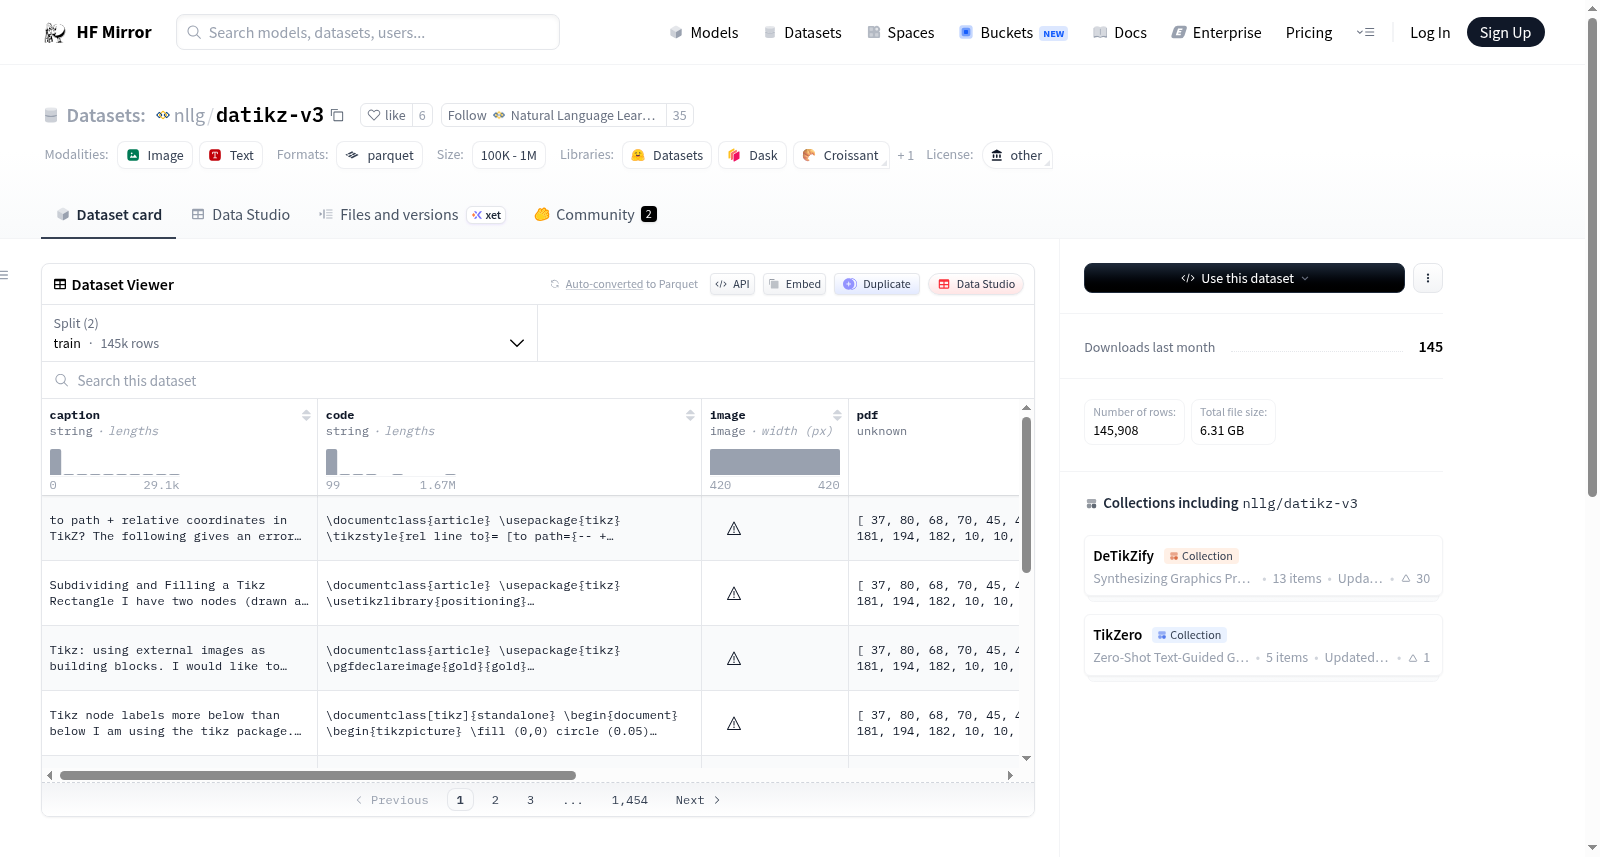1600x857 pixels.
Task: Open the extra navigation menu icon next to Pricing
Action: [x=1365, y=32]
